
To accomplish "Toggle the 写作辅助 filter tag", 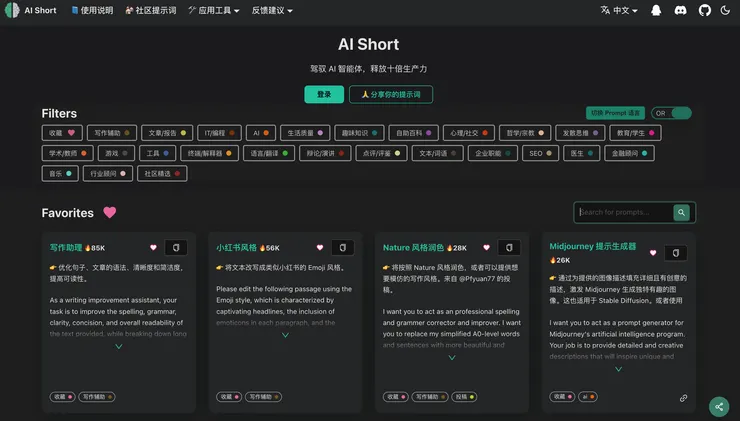I will coord(112,133).
